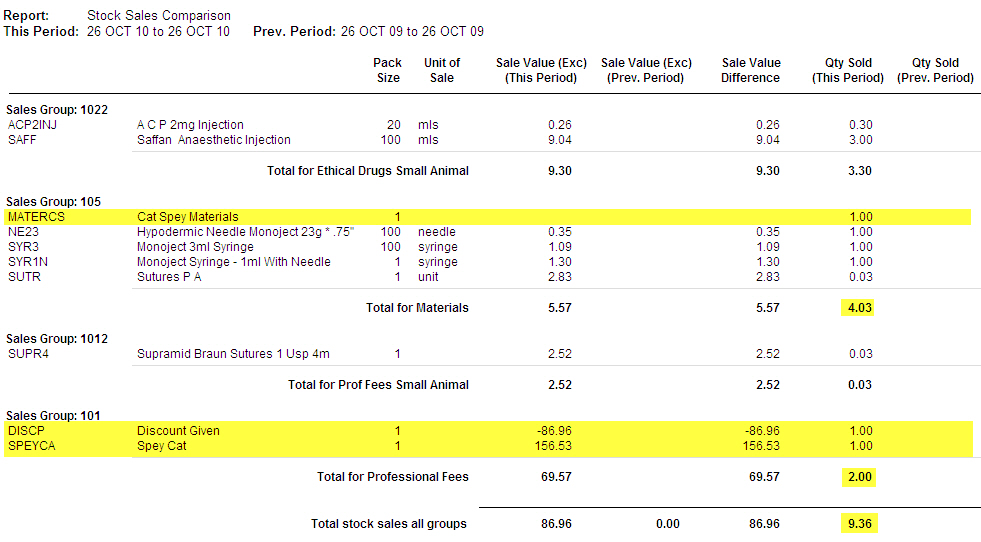
Task: Select the Sales Group: 101 heading
Action: [x=53, y=416]
